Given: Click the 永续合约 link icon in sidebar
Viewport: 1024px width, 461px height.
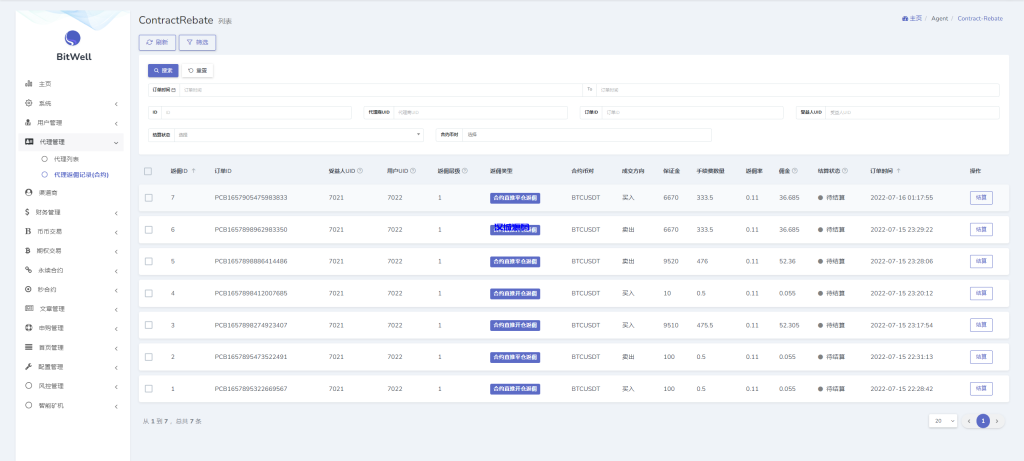Looking at the screenshot, I should click(29, 270).
